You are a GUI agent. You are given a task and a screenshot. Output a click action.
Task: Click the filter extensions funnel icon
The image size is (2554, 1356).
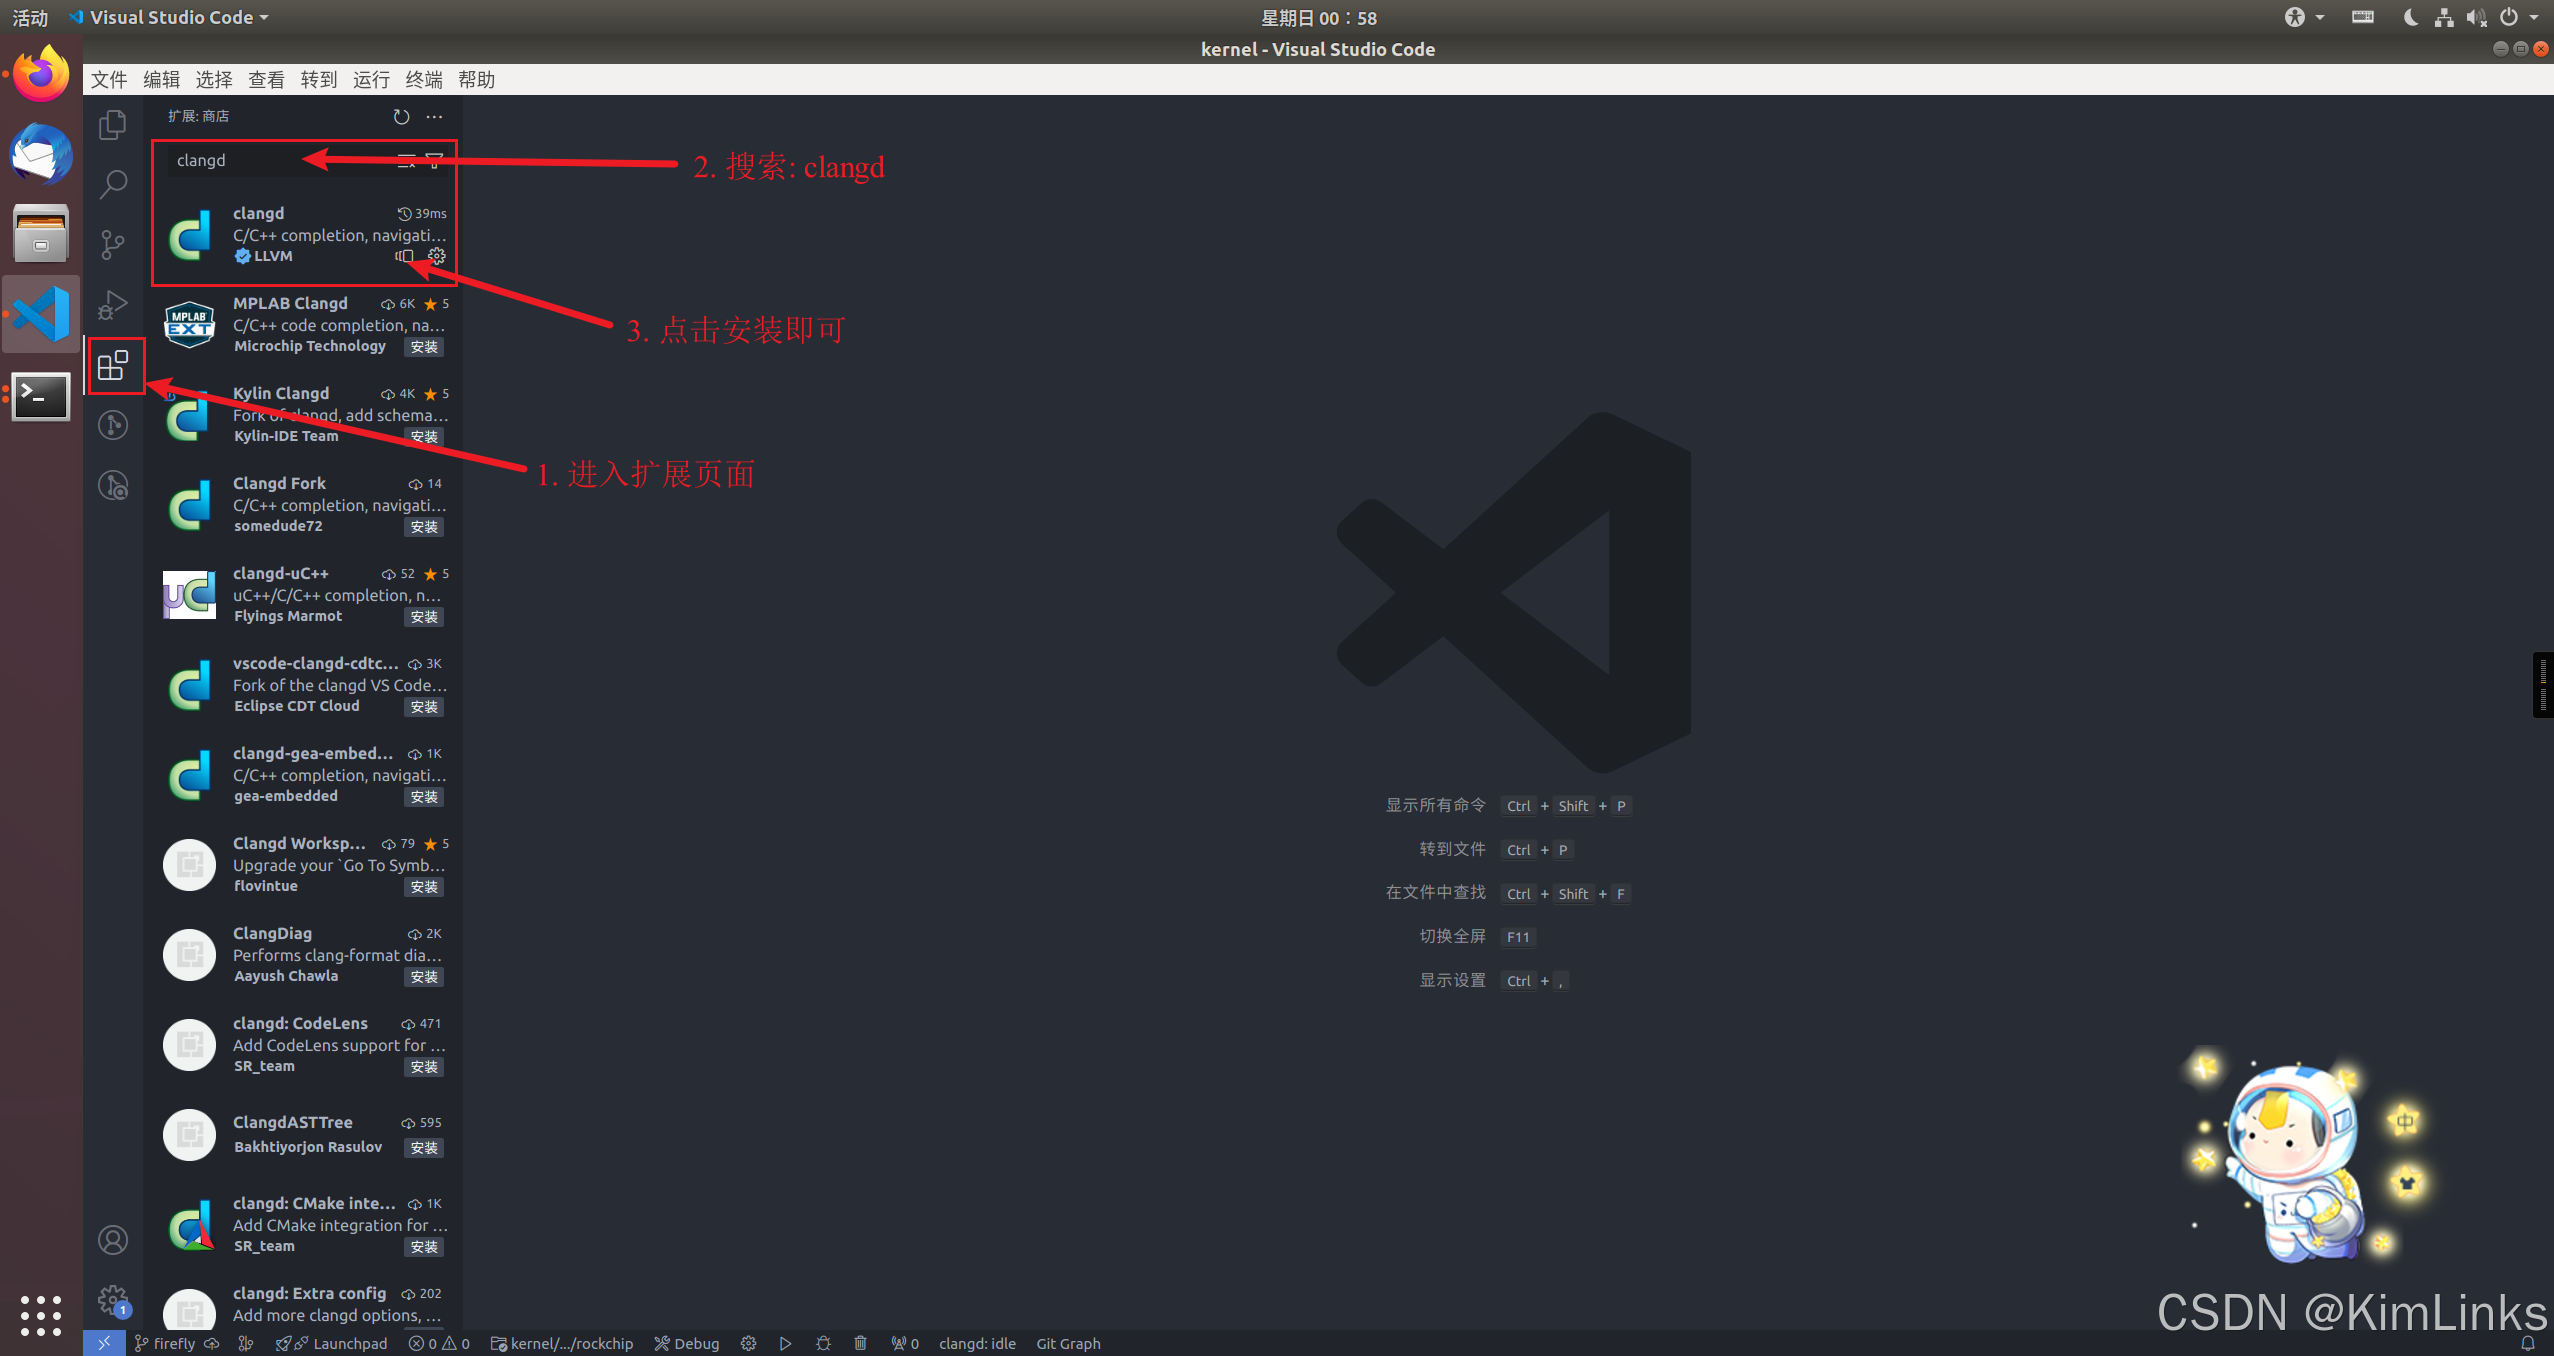click(435, 160)
